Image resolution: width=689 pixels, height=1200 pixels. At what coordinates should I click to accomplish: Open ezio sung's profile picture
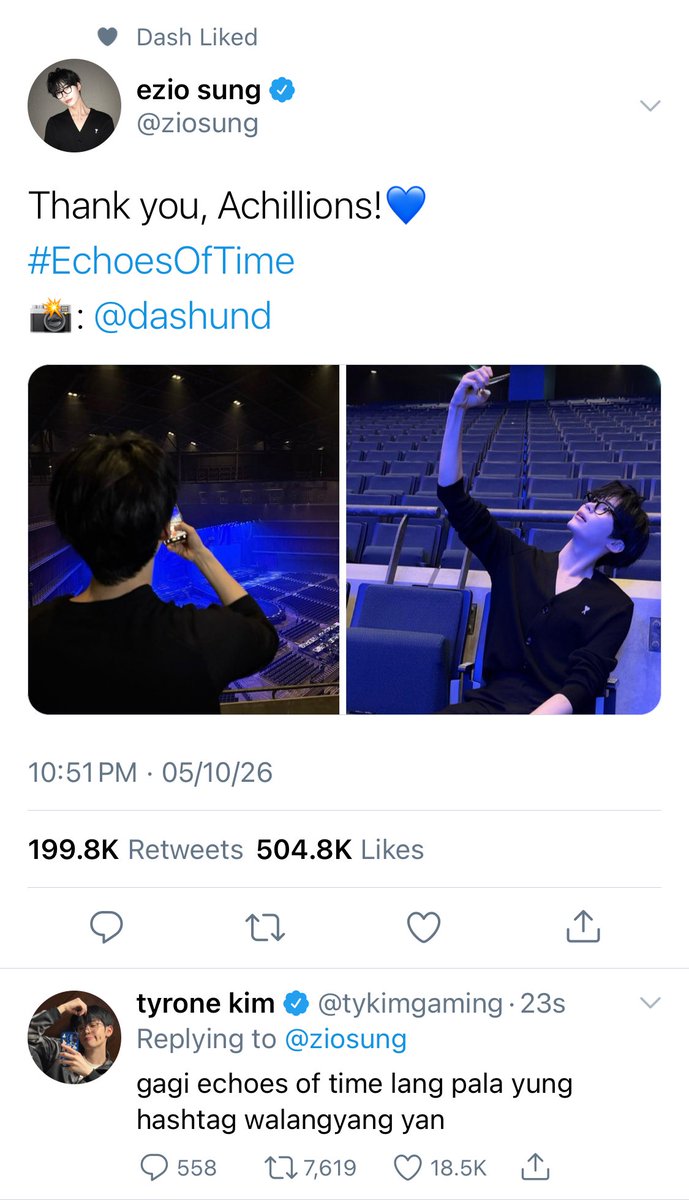74,105
